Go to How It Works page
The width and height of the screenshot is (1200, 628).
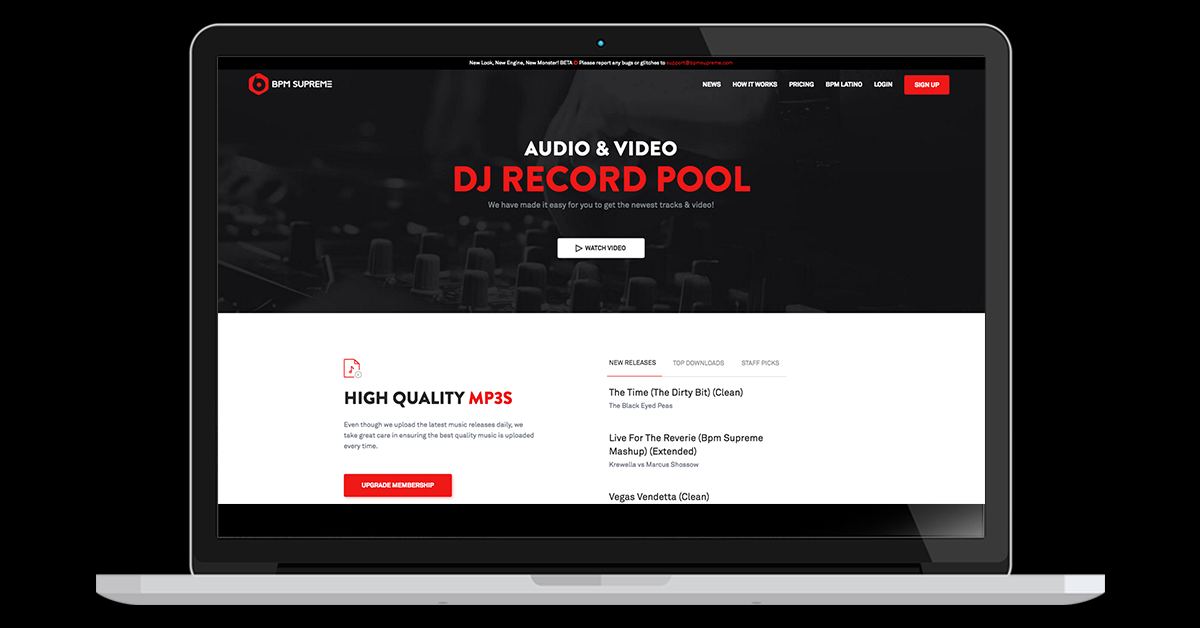pyautogui.click(x=754, y=85)
